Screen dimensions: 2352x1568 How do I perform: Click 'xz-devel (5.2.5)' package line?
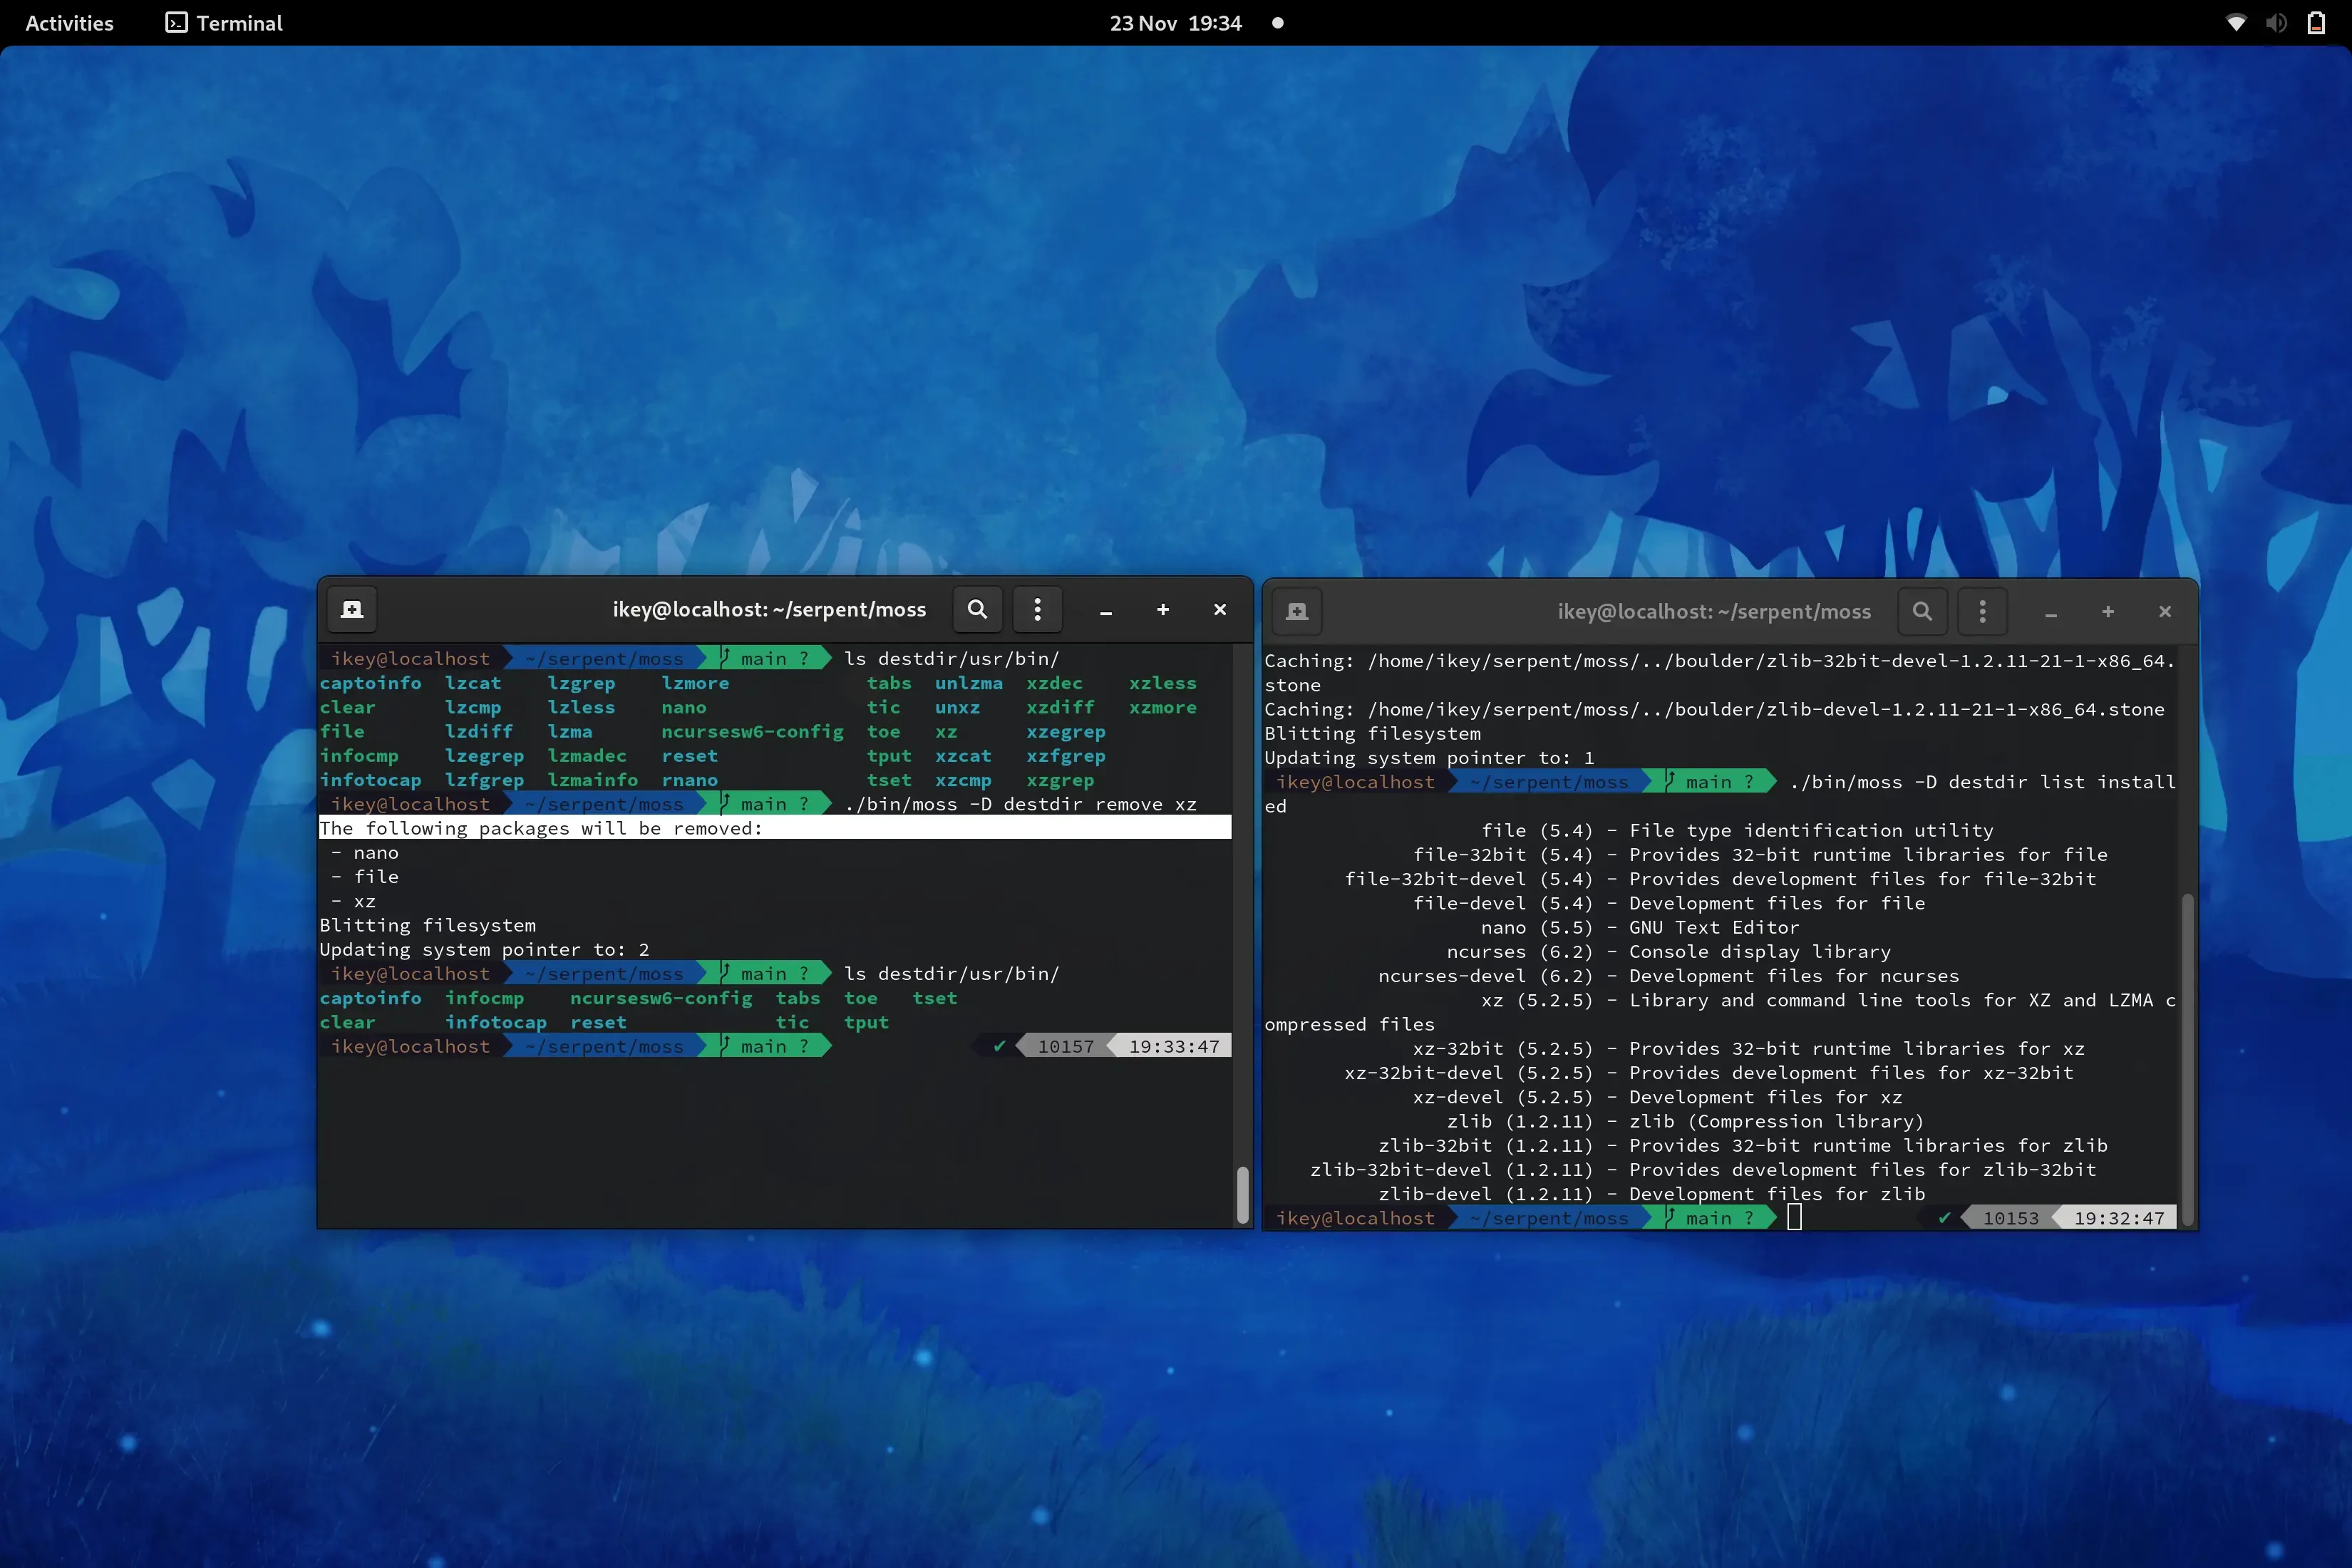click(x=1657, y=1097)
